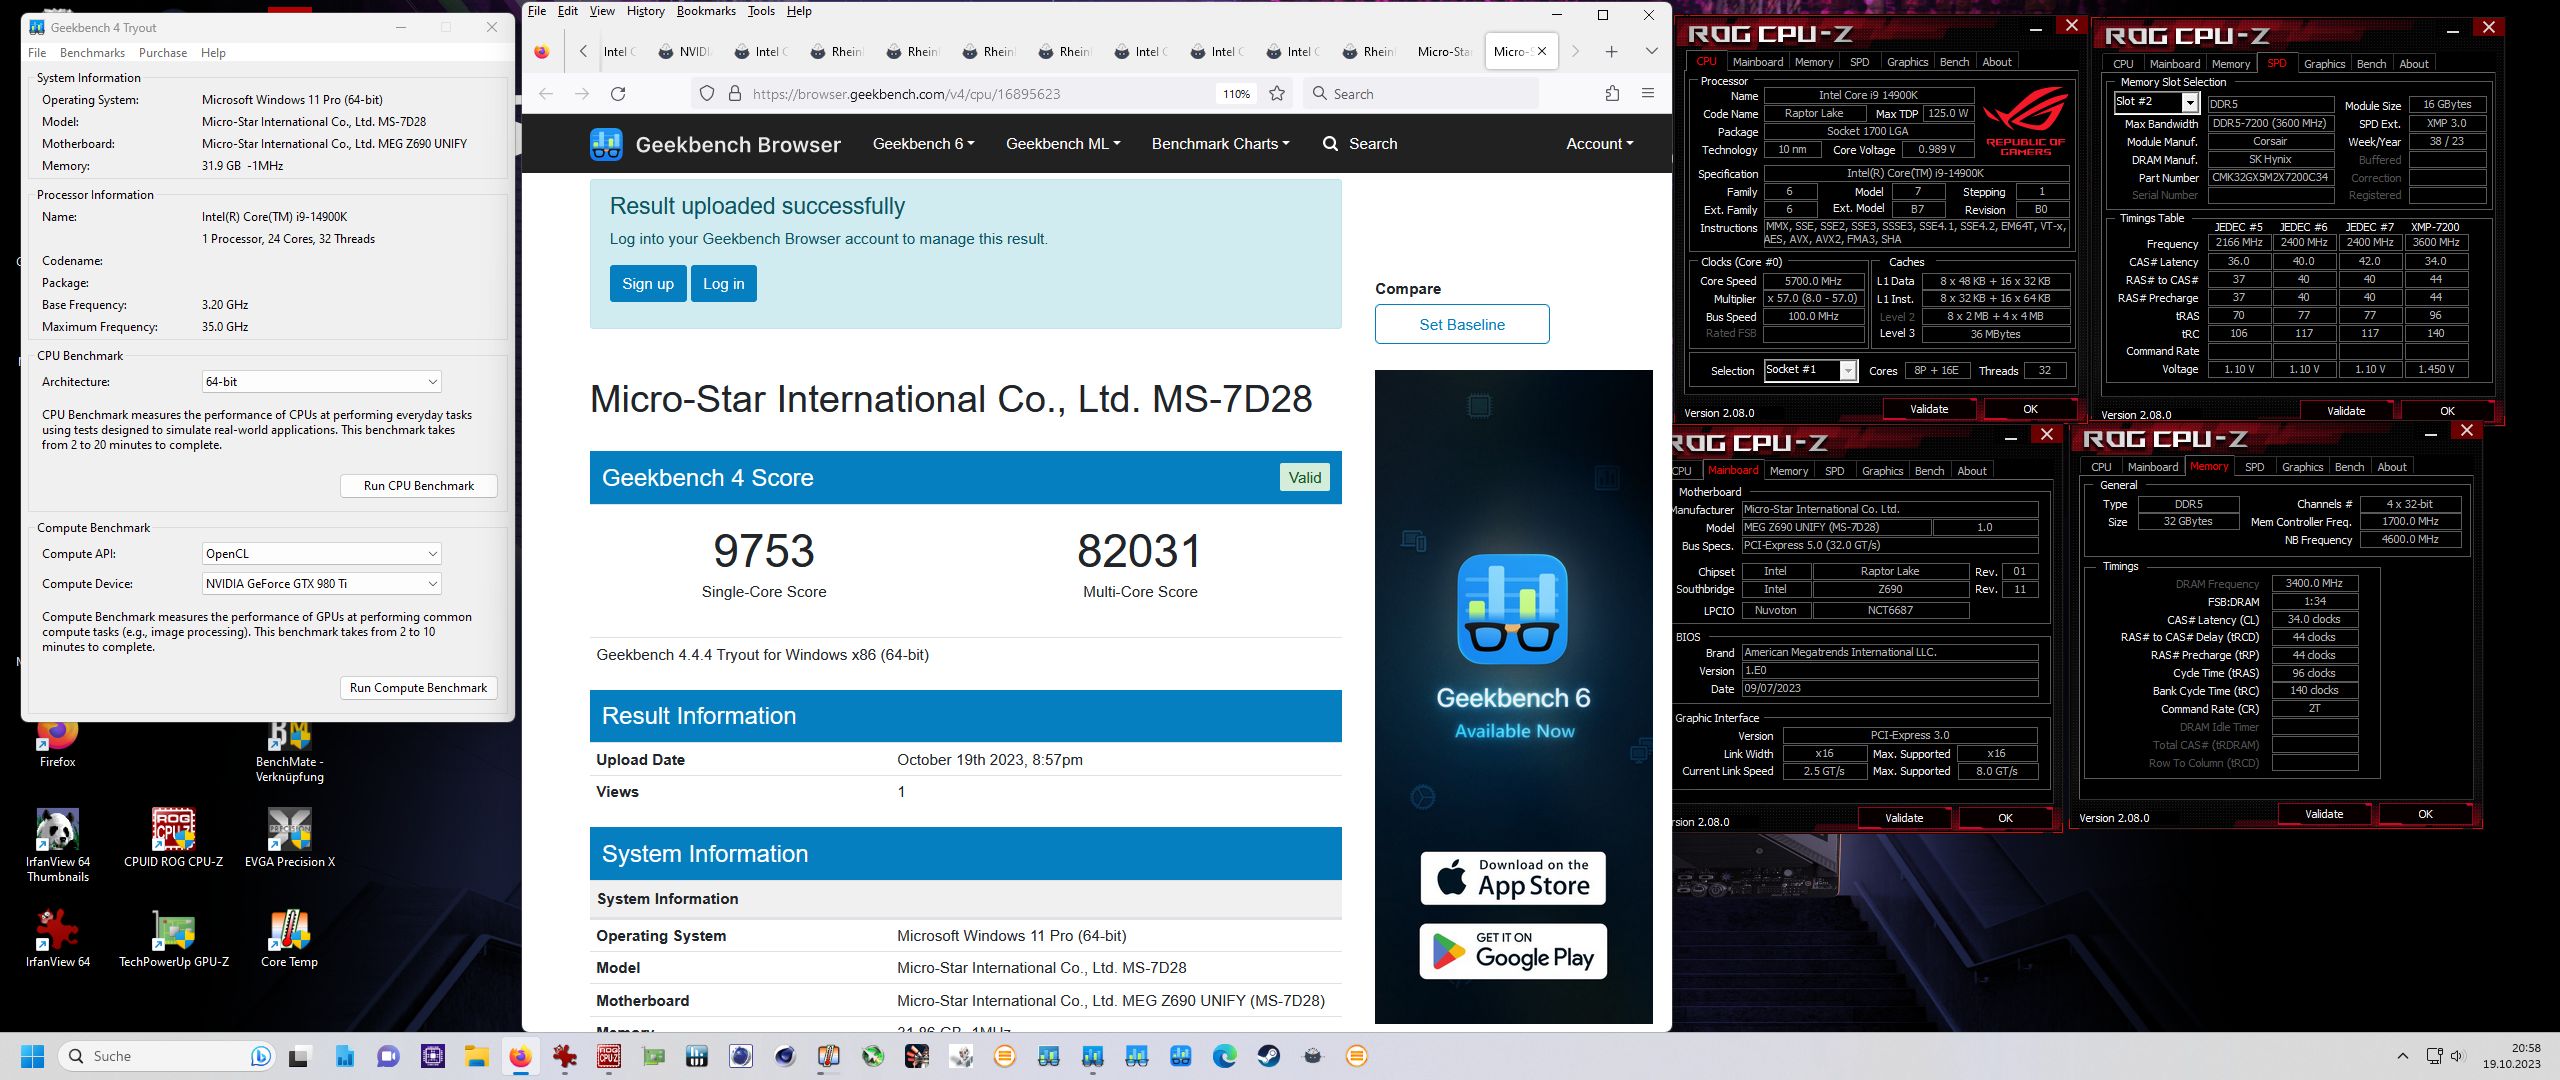Expand the Compute API OpenCL dropdown

tap(321, 554)
